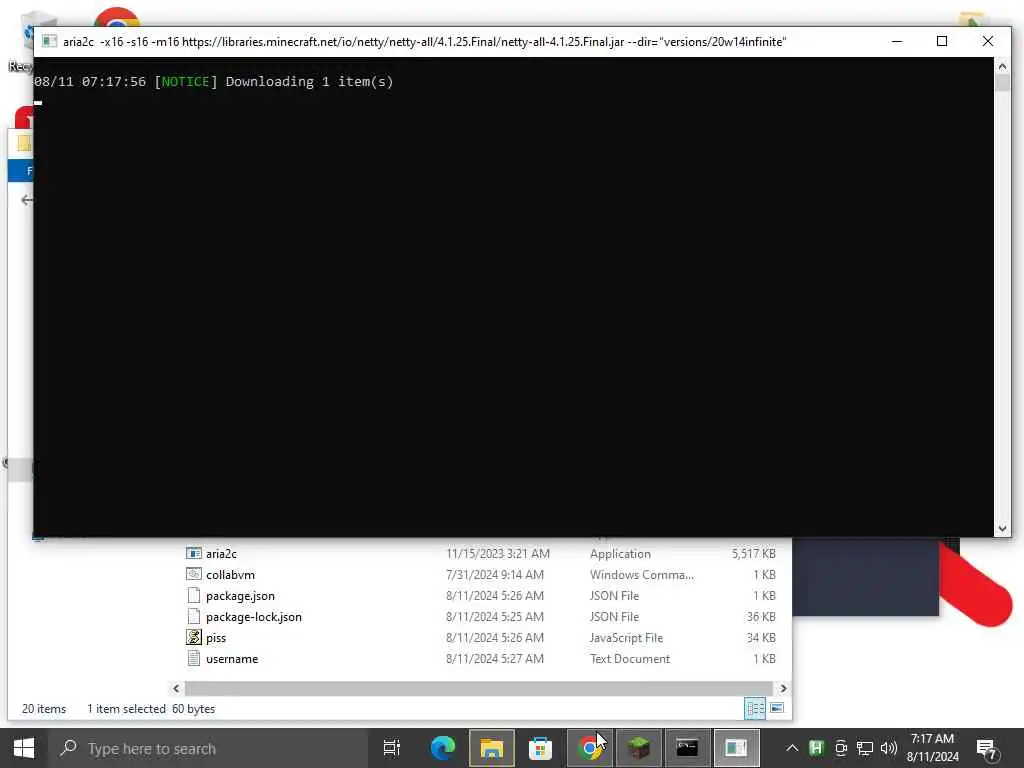Select the username text document

[232, 658]
